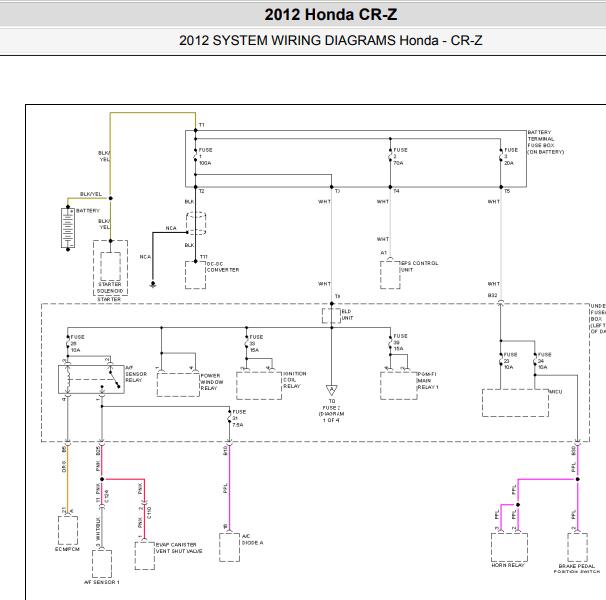The image size is (606, 600).
Task: Click the "A/F SENSOR RELAY" label
Action: pyautogui.click(x=136, y=374)
